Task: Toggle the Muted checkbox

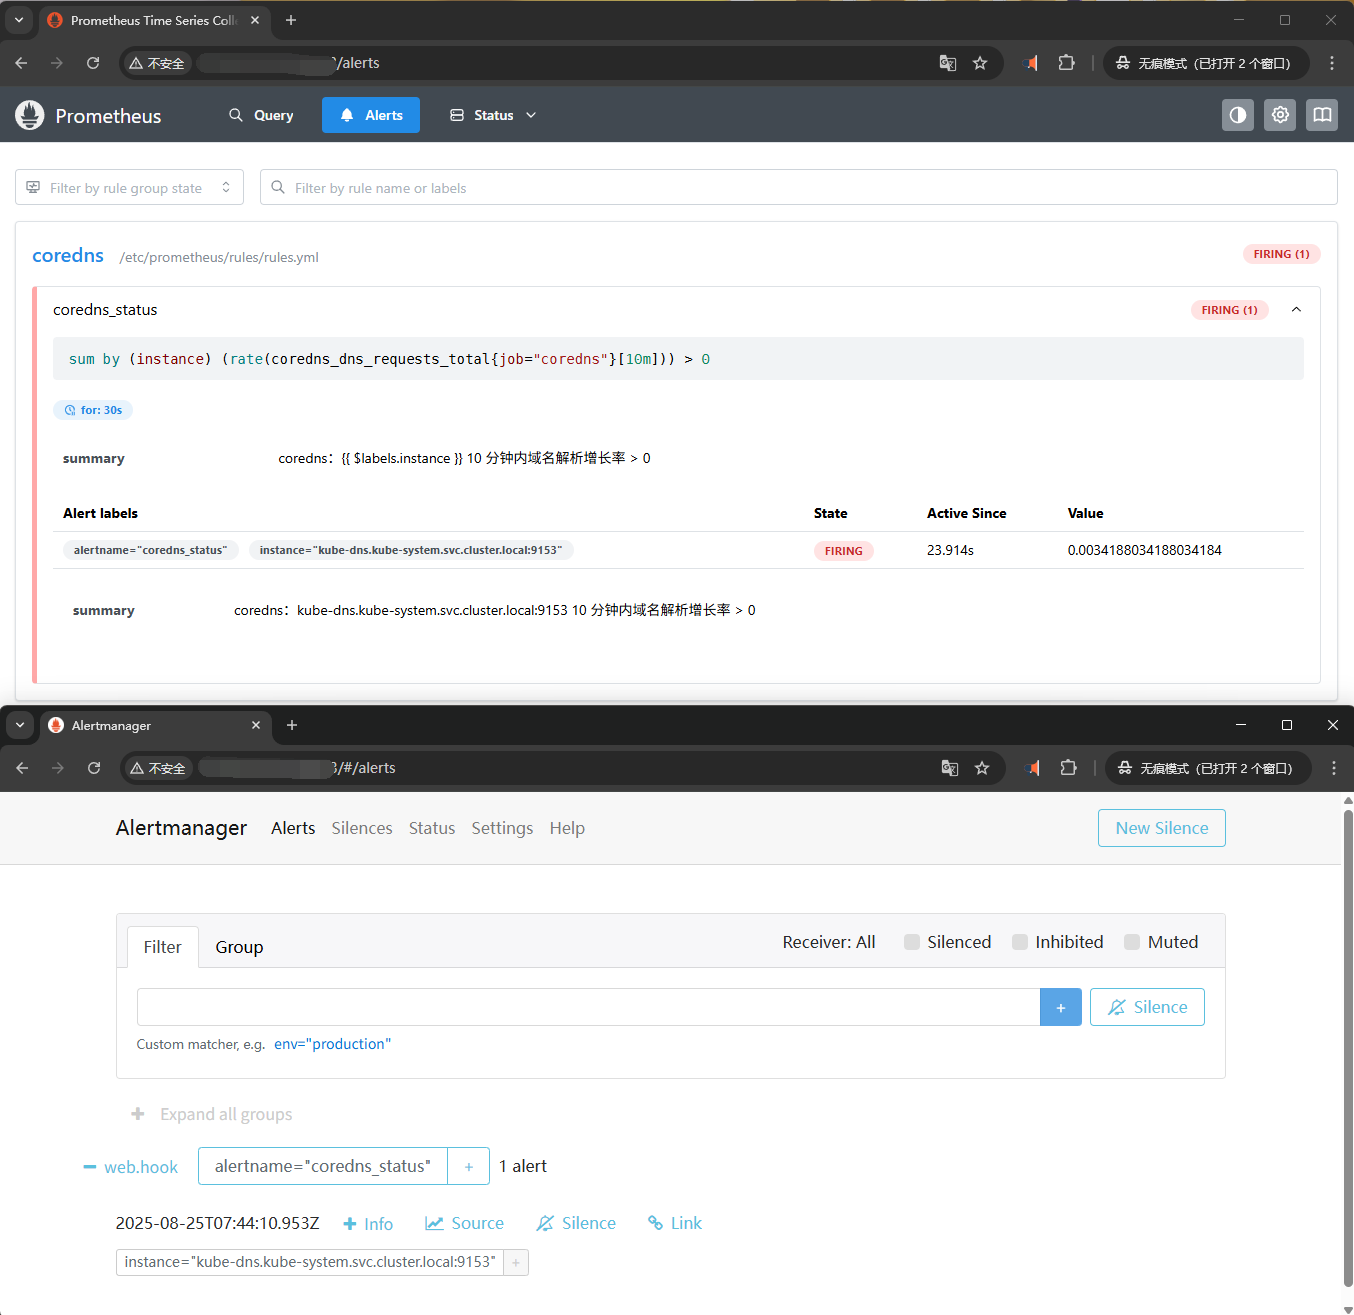Action: 1132,942
